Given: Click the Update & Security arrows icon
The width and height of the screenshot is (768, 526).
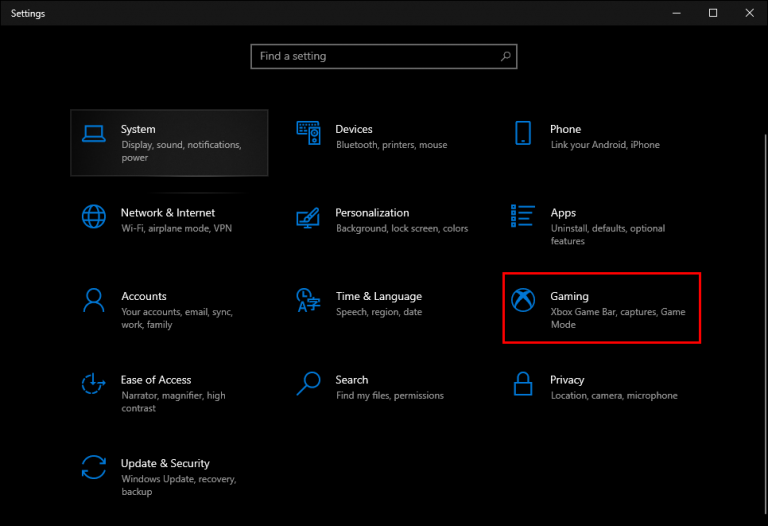Looking at the screenshot, I should point(94,467).
